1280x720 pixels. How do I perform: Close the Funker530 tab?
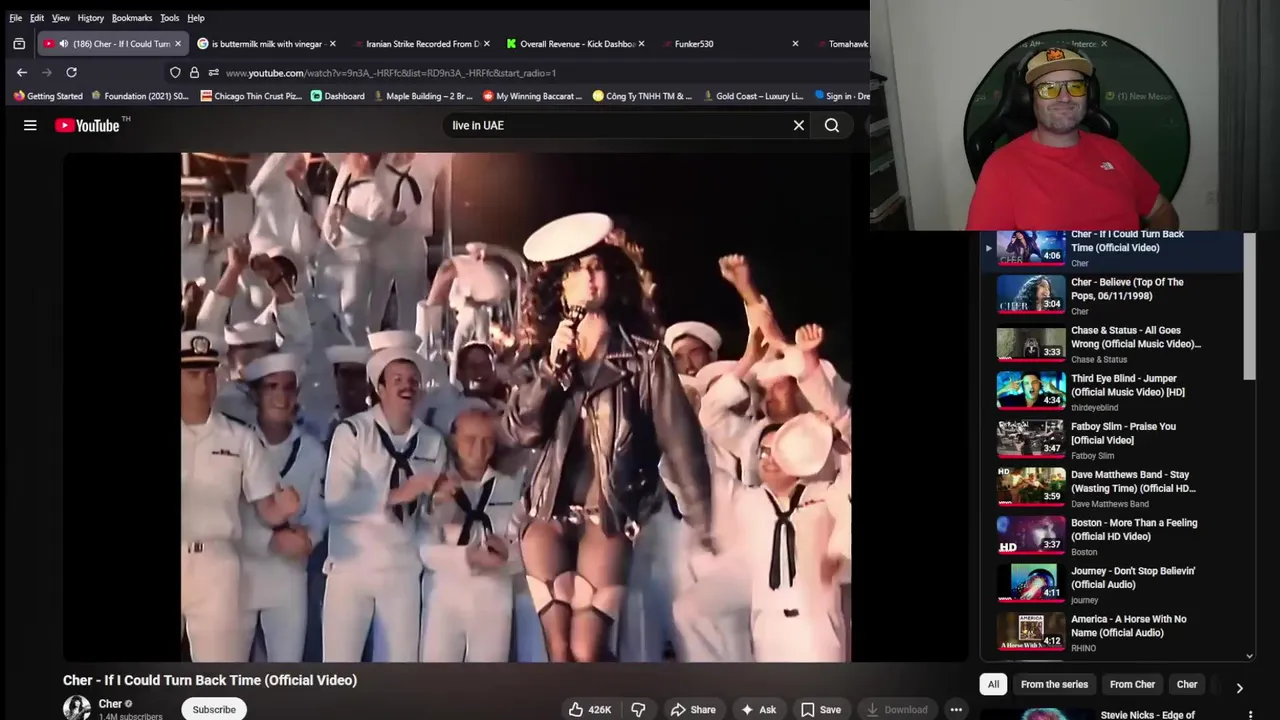tap(795, 44)
